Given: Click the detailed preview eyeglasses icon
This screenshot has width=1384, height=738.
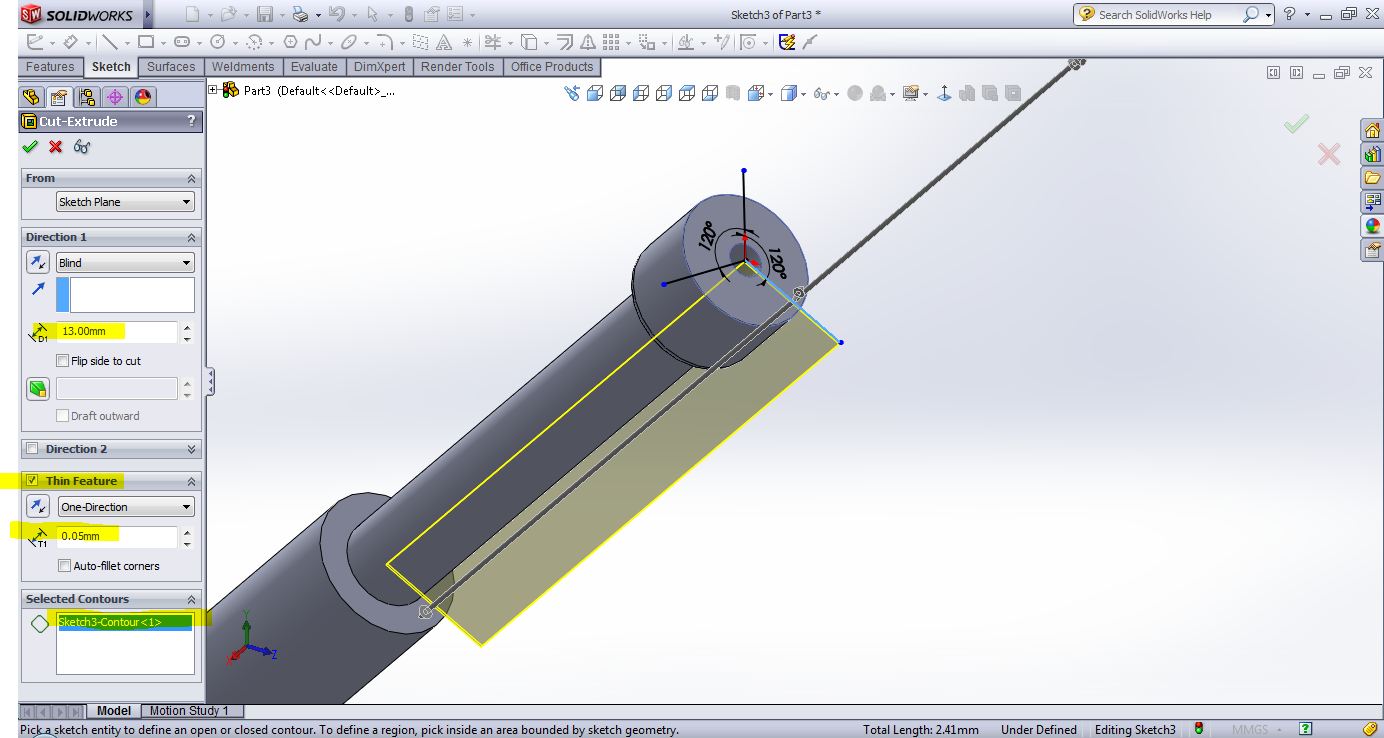Looking at the screenshot, I should point(82,147).
